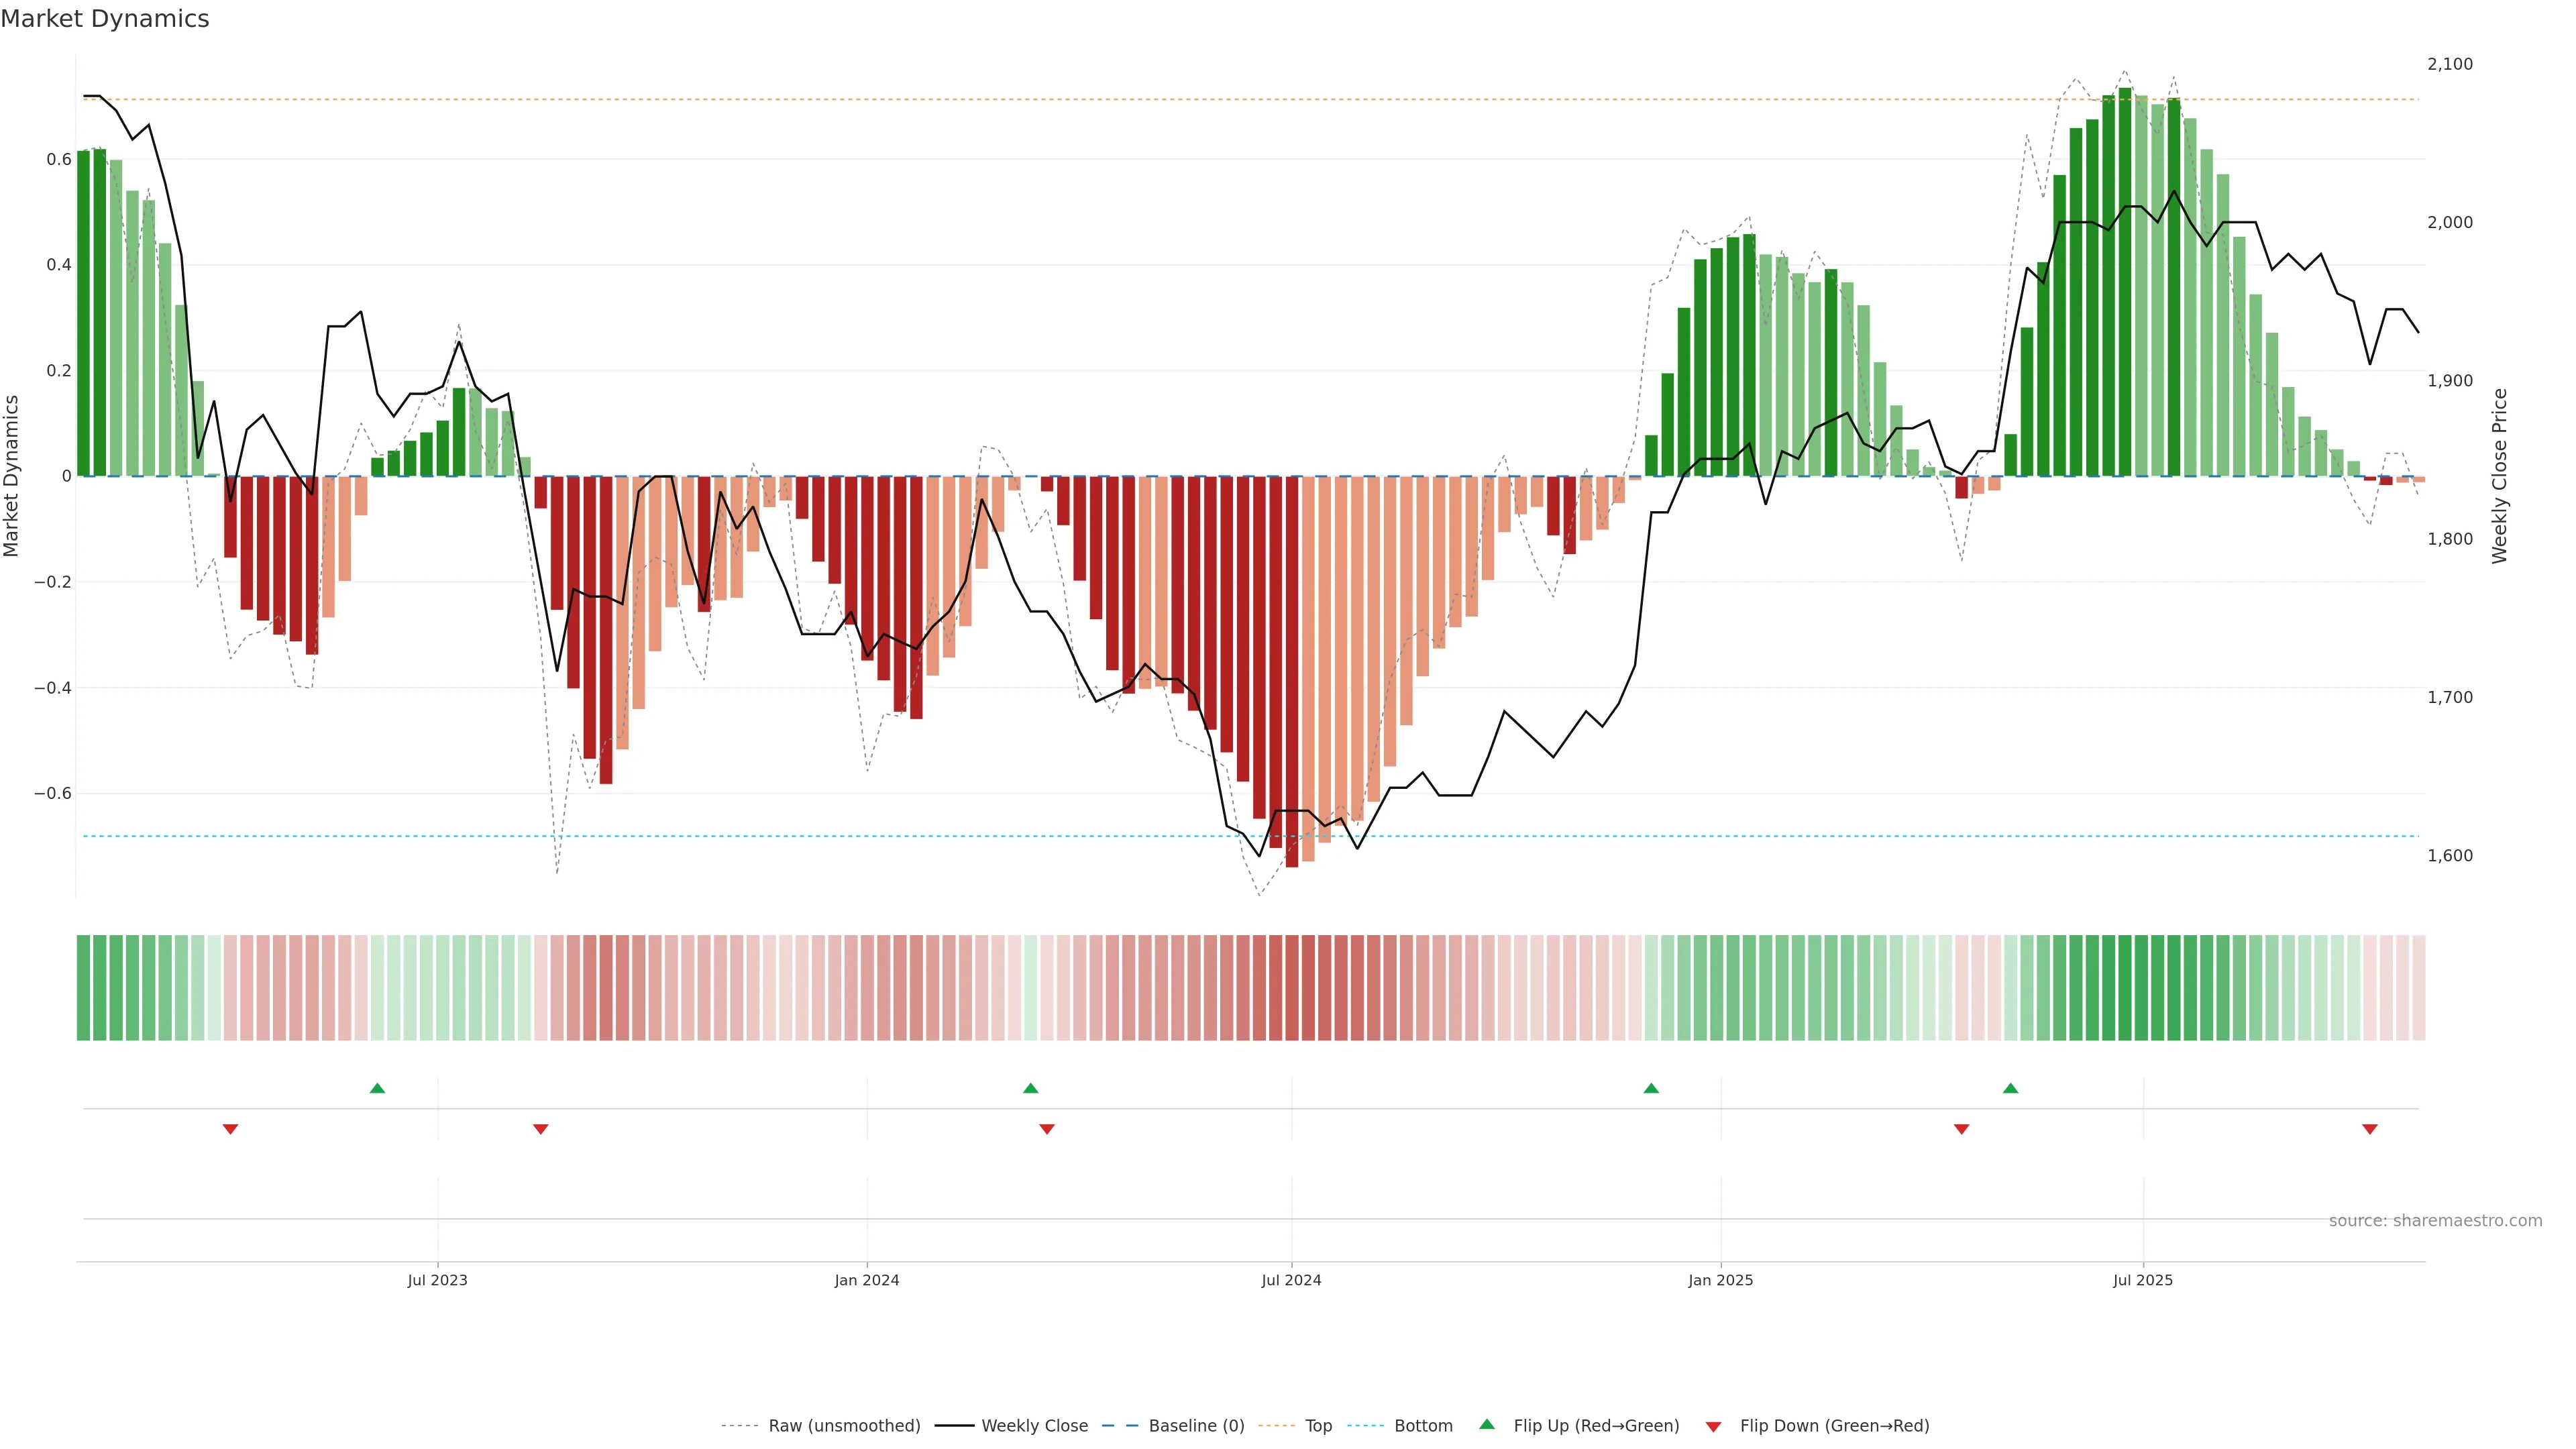
Task: Click the green flip-up marker after January 2024
Action: [1031, 1088]
